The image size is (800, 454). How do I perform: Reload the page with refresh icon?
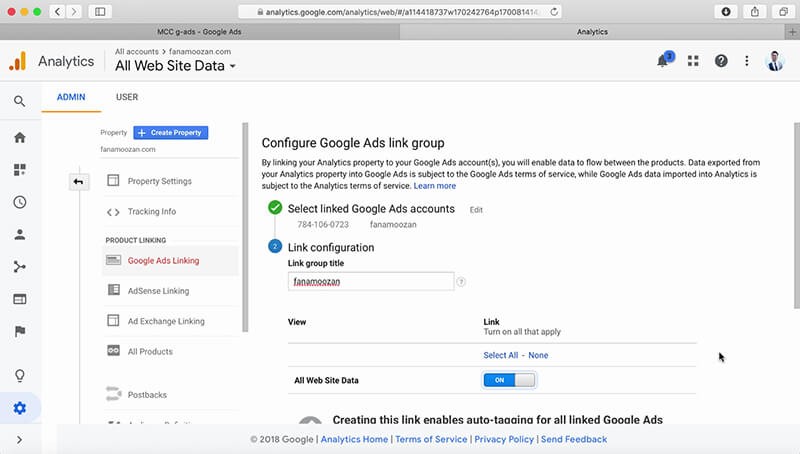coord(554,12)
